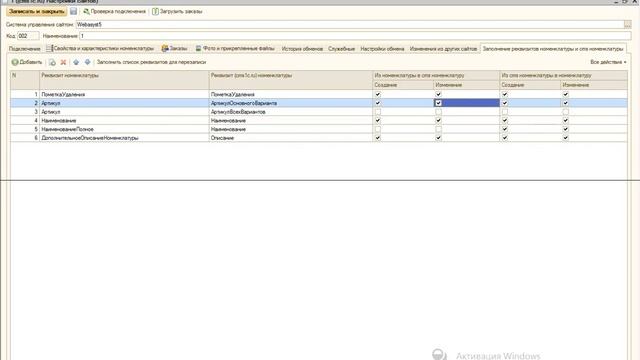Toggle НаименованиеПолное second Создание checkbox
The image size is (640, 360).
pos(505,129)
